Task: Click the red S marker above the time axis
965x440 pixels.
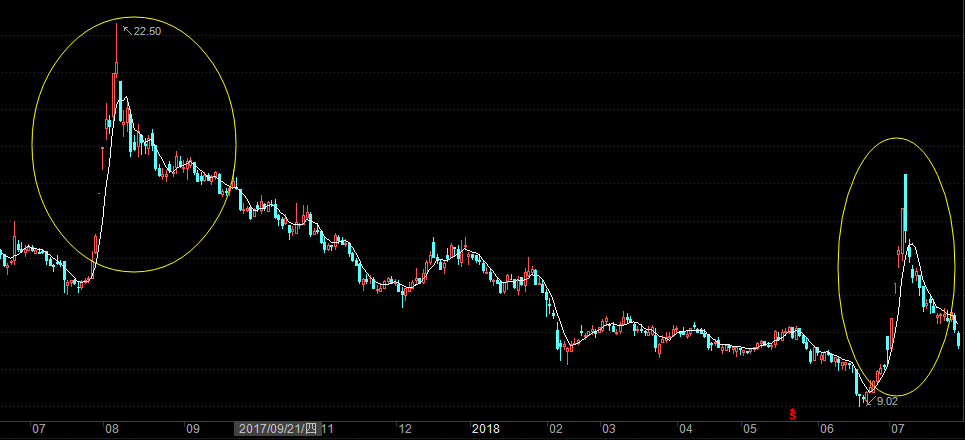Action: (794, 414)
